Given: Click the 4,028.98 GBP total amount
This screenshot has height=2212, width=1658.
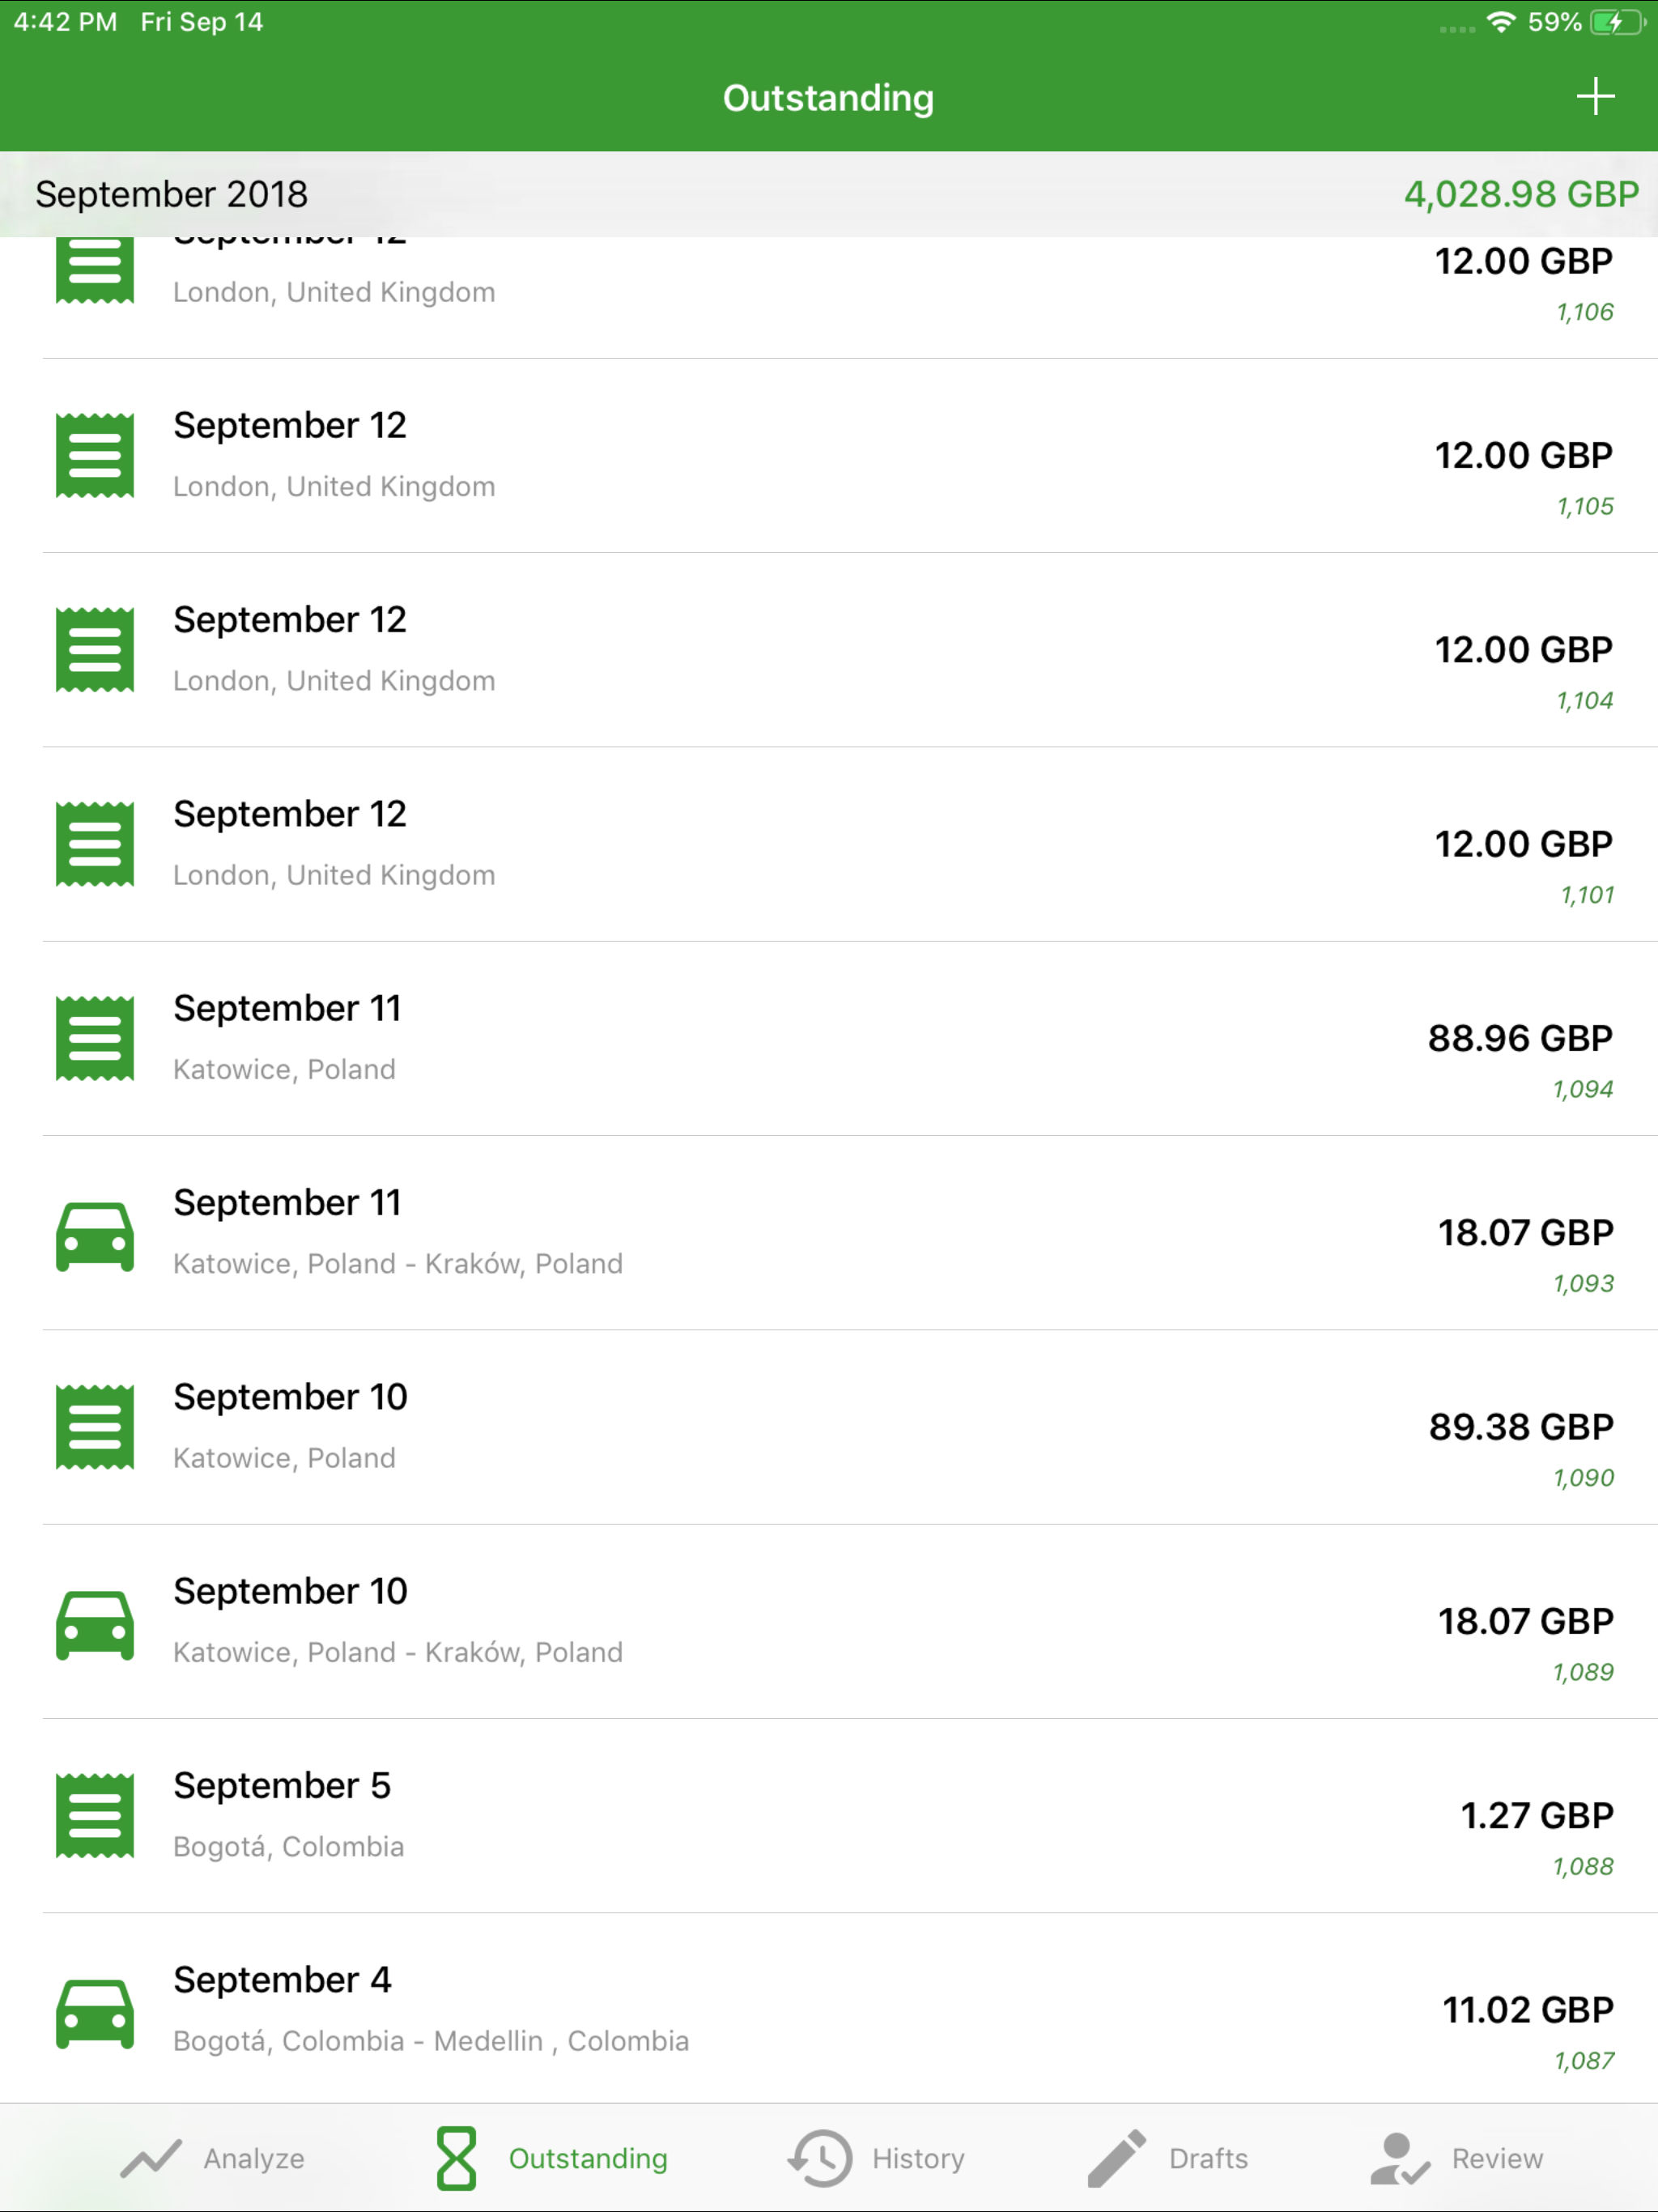Looking at the screenshot, I should pyautogui.click(x=1521, y=194).
